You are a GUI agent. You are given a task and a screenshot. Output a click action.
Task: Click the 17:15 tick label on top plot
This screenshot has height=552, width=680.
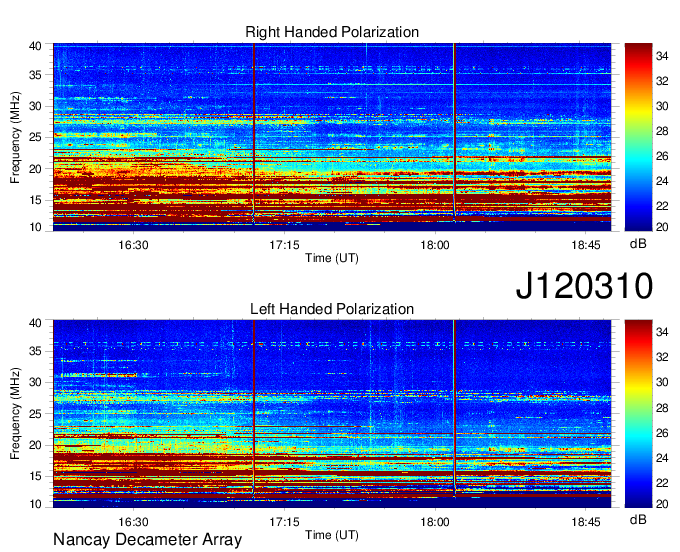(x=284, y=245)
